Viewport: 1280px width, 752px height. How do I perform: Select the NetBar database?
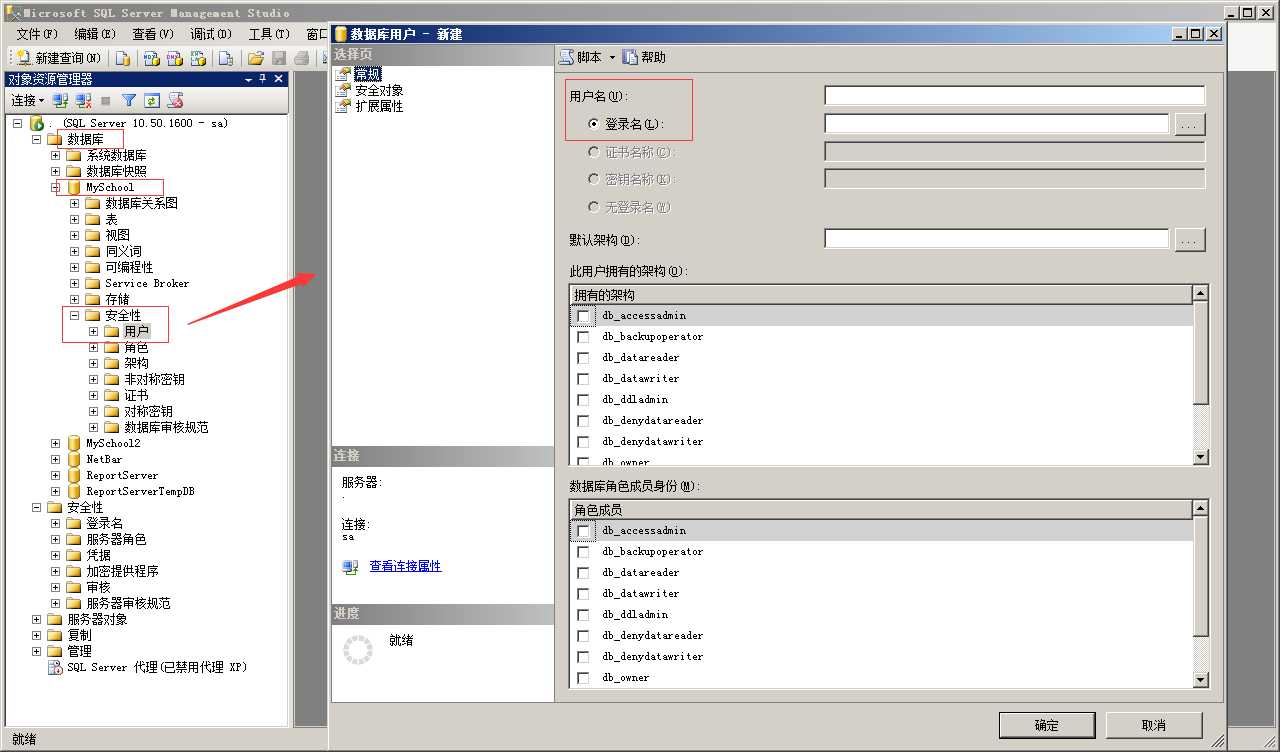click(104, 459)
